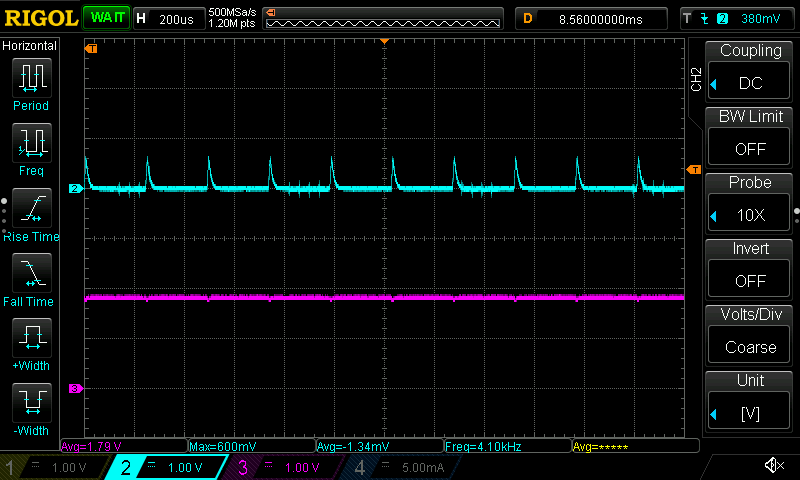800x480 pixels.
Task: Click the channel 4 5.00mA scale value
Action: [x=423, y=467]
